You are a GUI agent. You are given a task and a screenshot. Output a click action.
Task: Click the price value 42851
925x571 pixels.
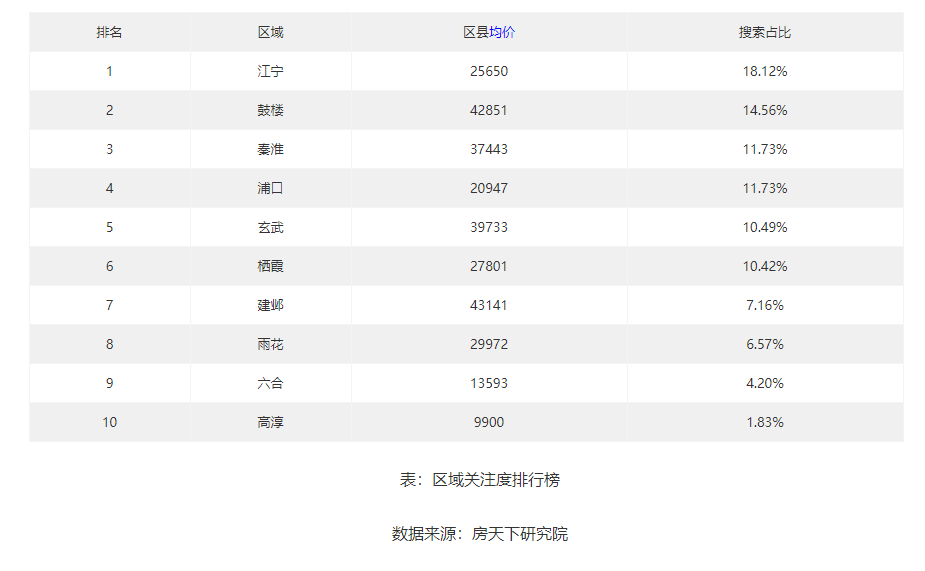click(489, 110)
